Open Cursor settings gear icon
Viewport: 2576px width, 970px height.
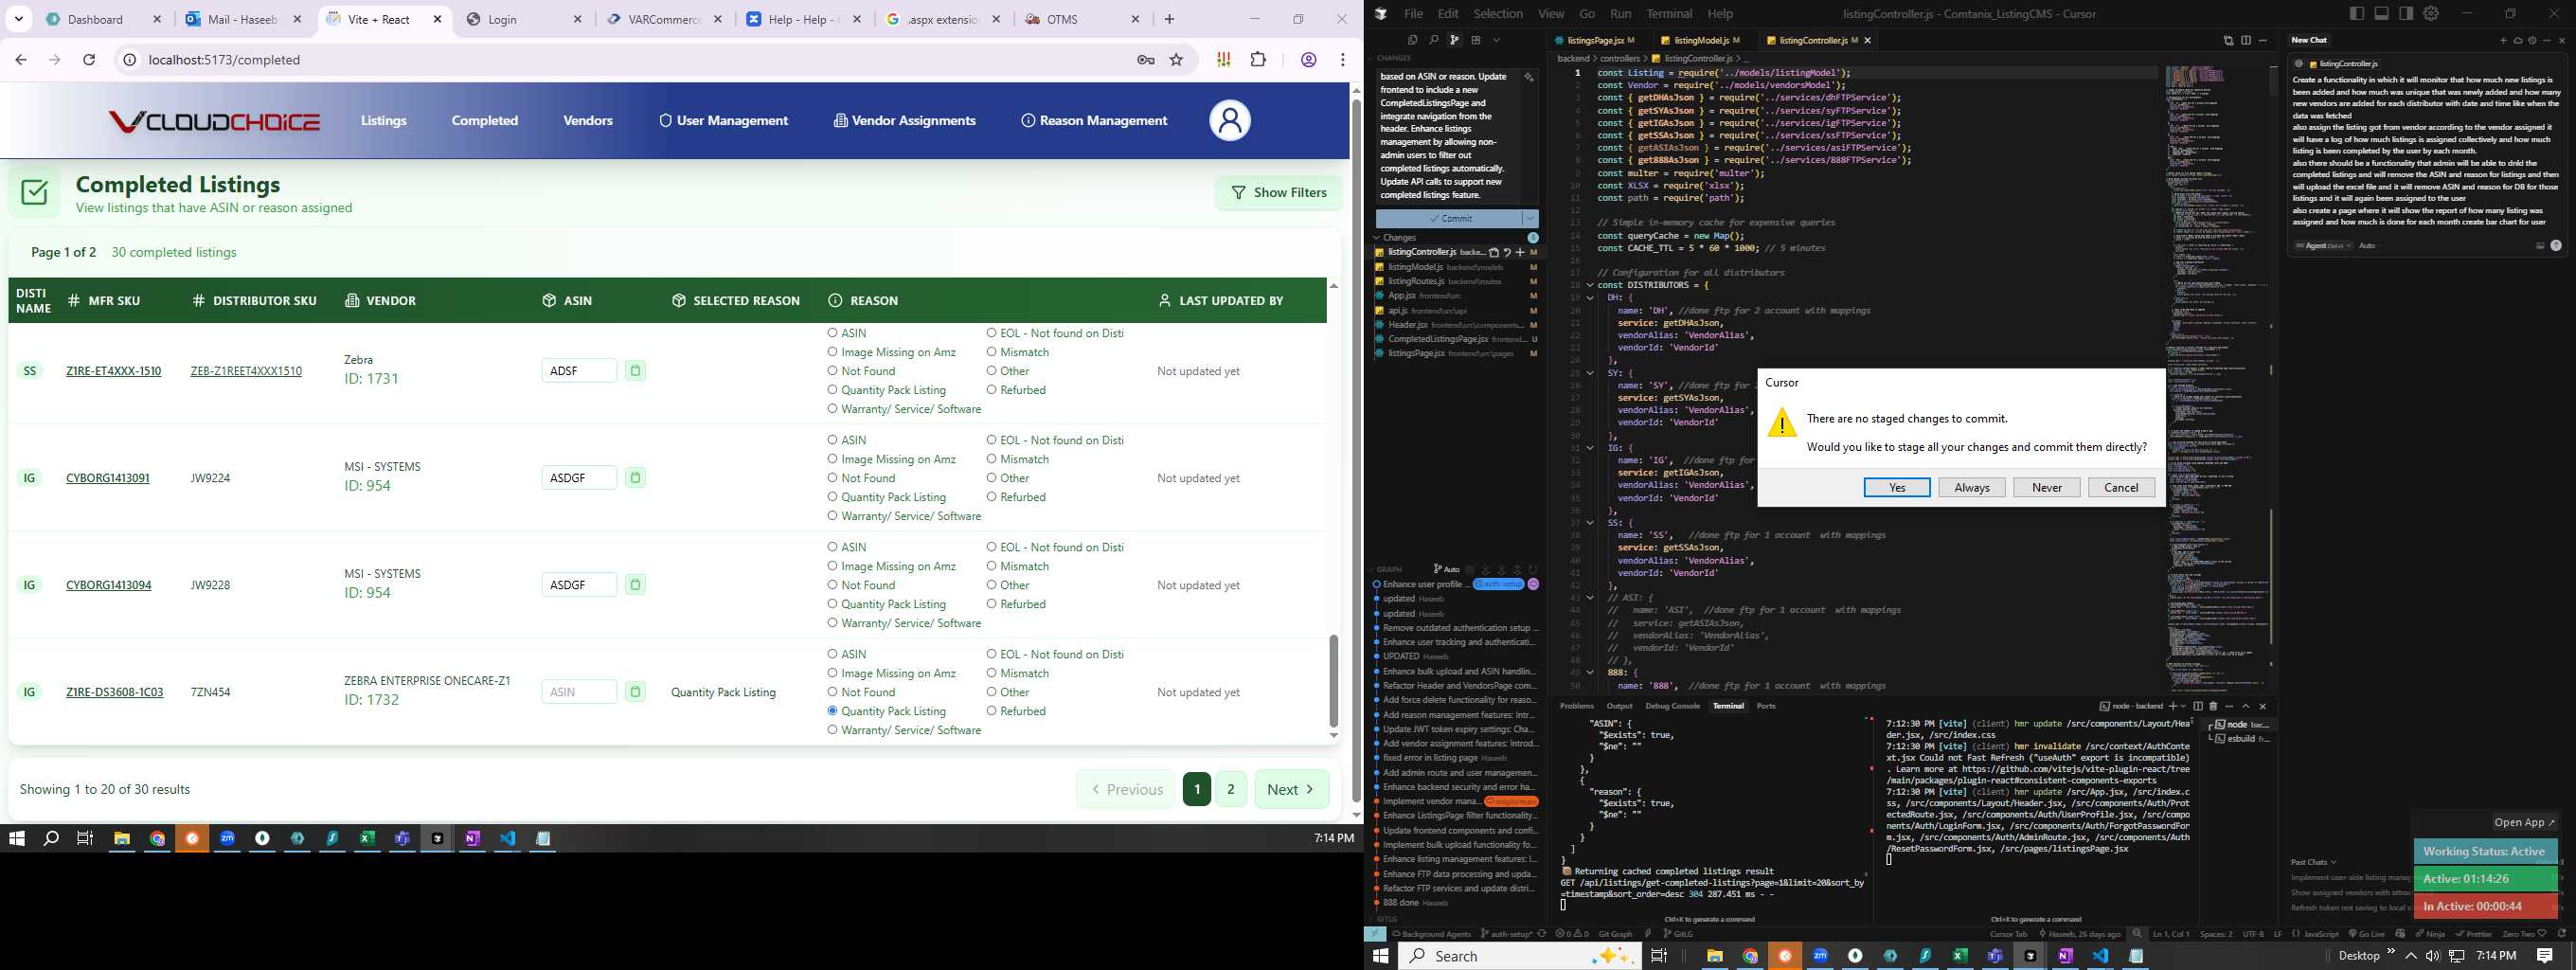point(2431,13)
